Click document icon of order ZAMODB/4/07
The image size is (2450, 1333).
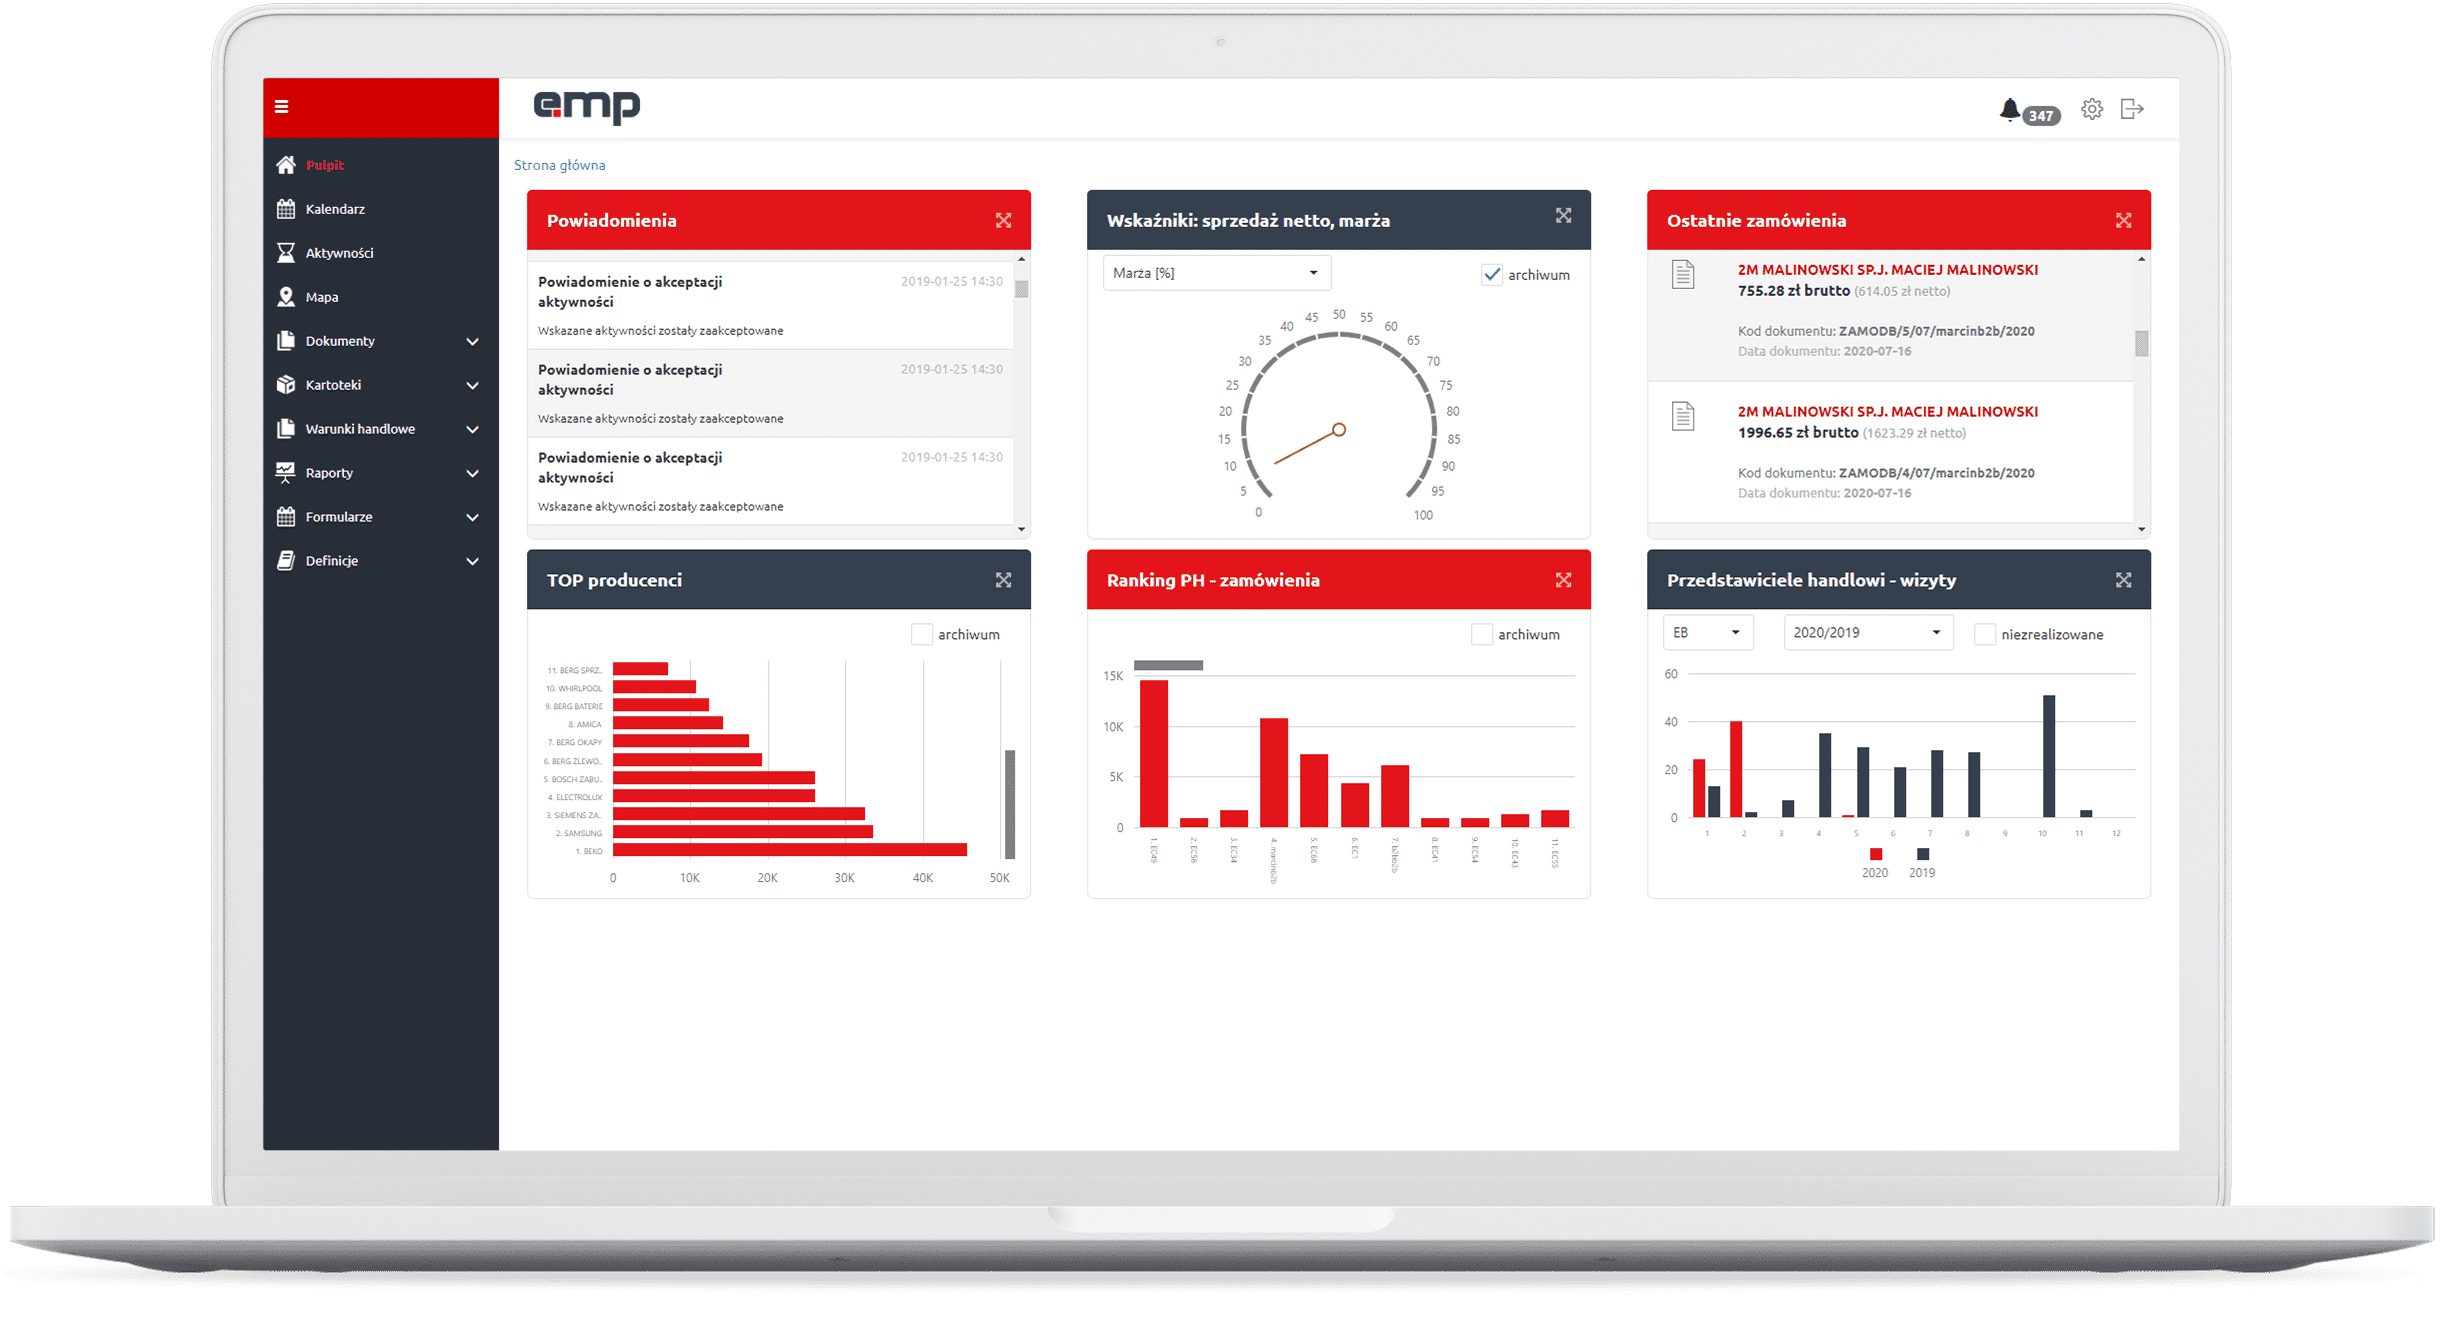tap(1684, 416)
